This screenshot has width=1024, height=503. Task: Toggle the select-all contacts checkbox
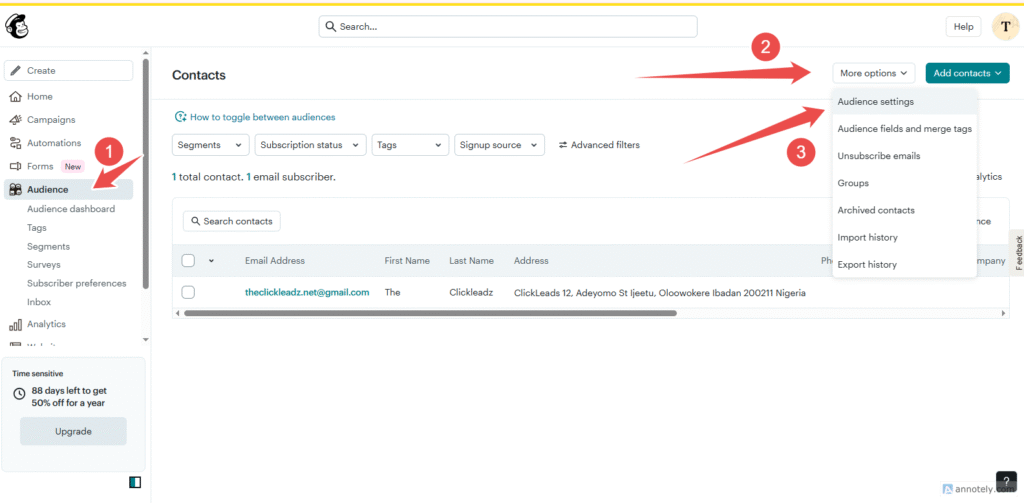tap(188, 261)
